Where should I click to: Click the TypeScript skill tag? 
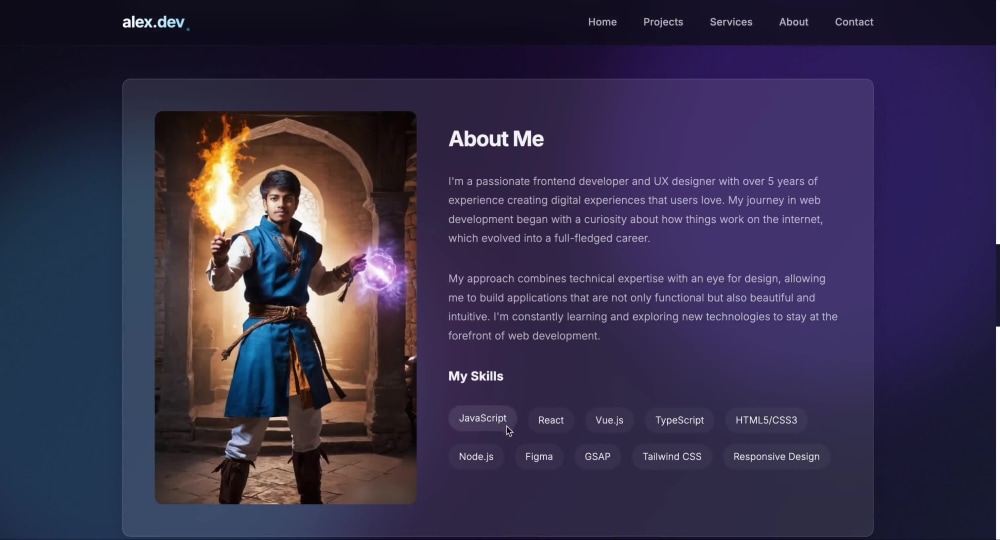click(679, 420)
